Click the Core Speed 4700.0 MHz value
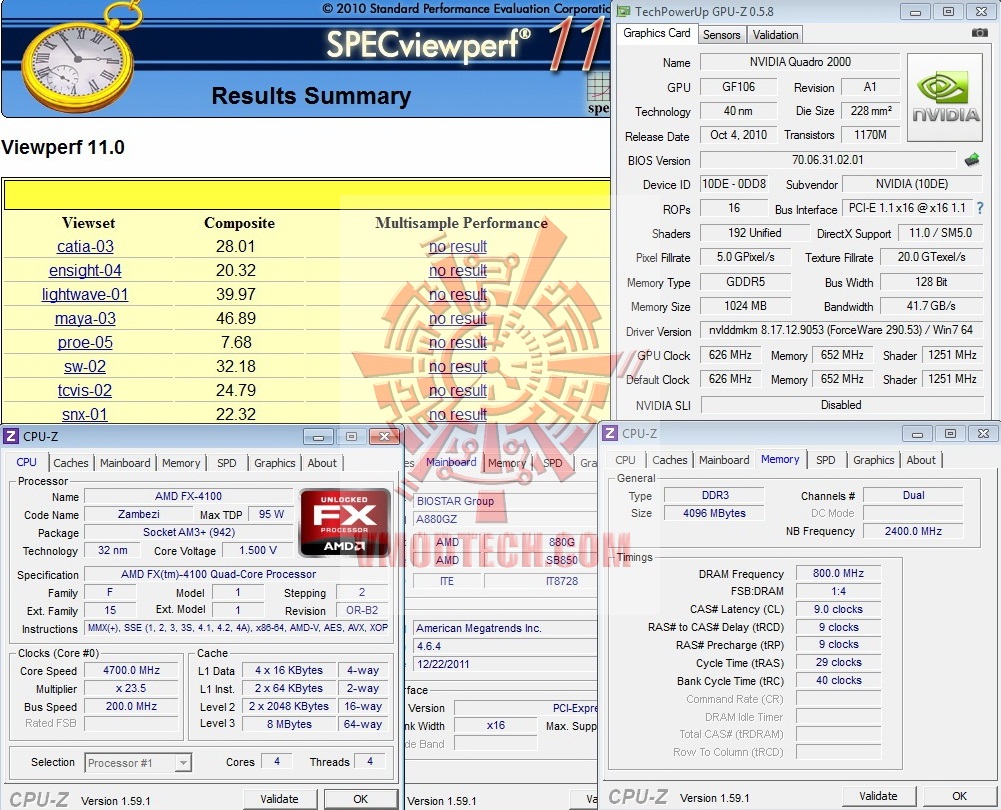 pyautogui.click(x=132, y=670)
